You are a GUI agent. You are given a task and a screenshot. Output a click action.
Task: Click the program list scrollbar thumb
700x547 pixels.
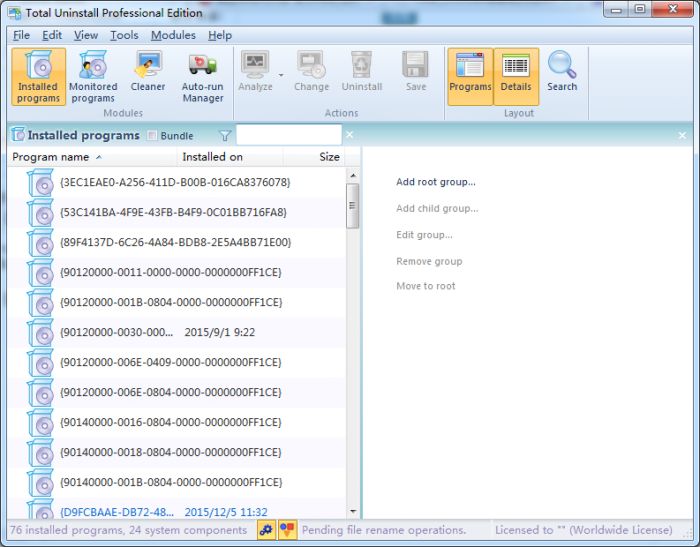pos(353,206)
